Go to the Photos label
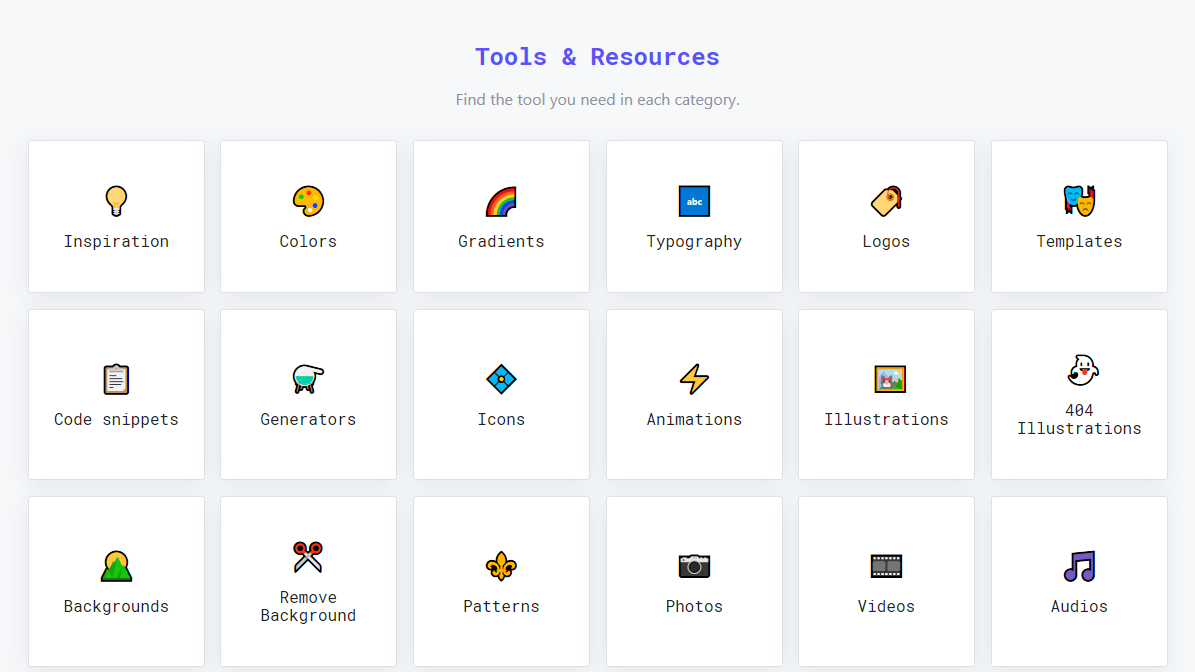This screenshot has height=672, width=1195. tap(694, 606)
